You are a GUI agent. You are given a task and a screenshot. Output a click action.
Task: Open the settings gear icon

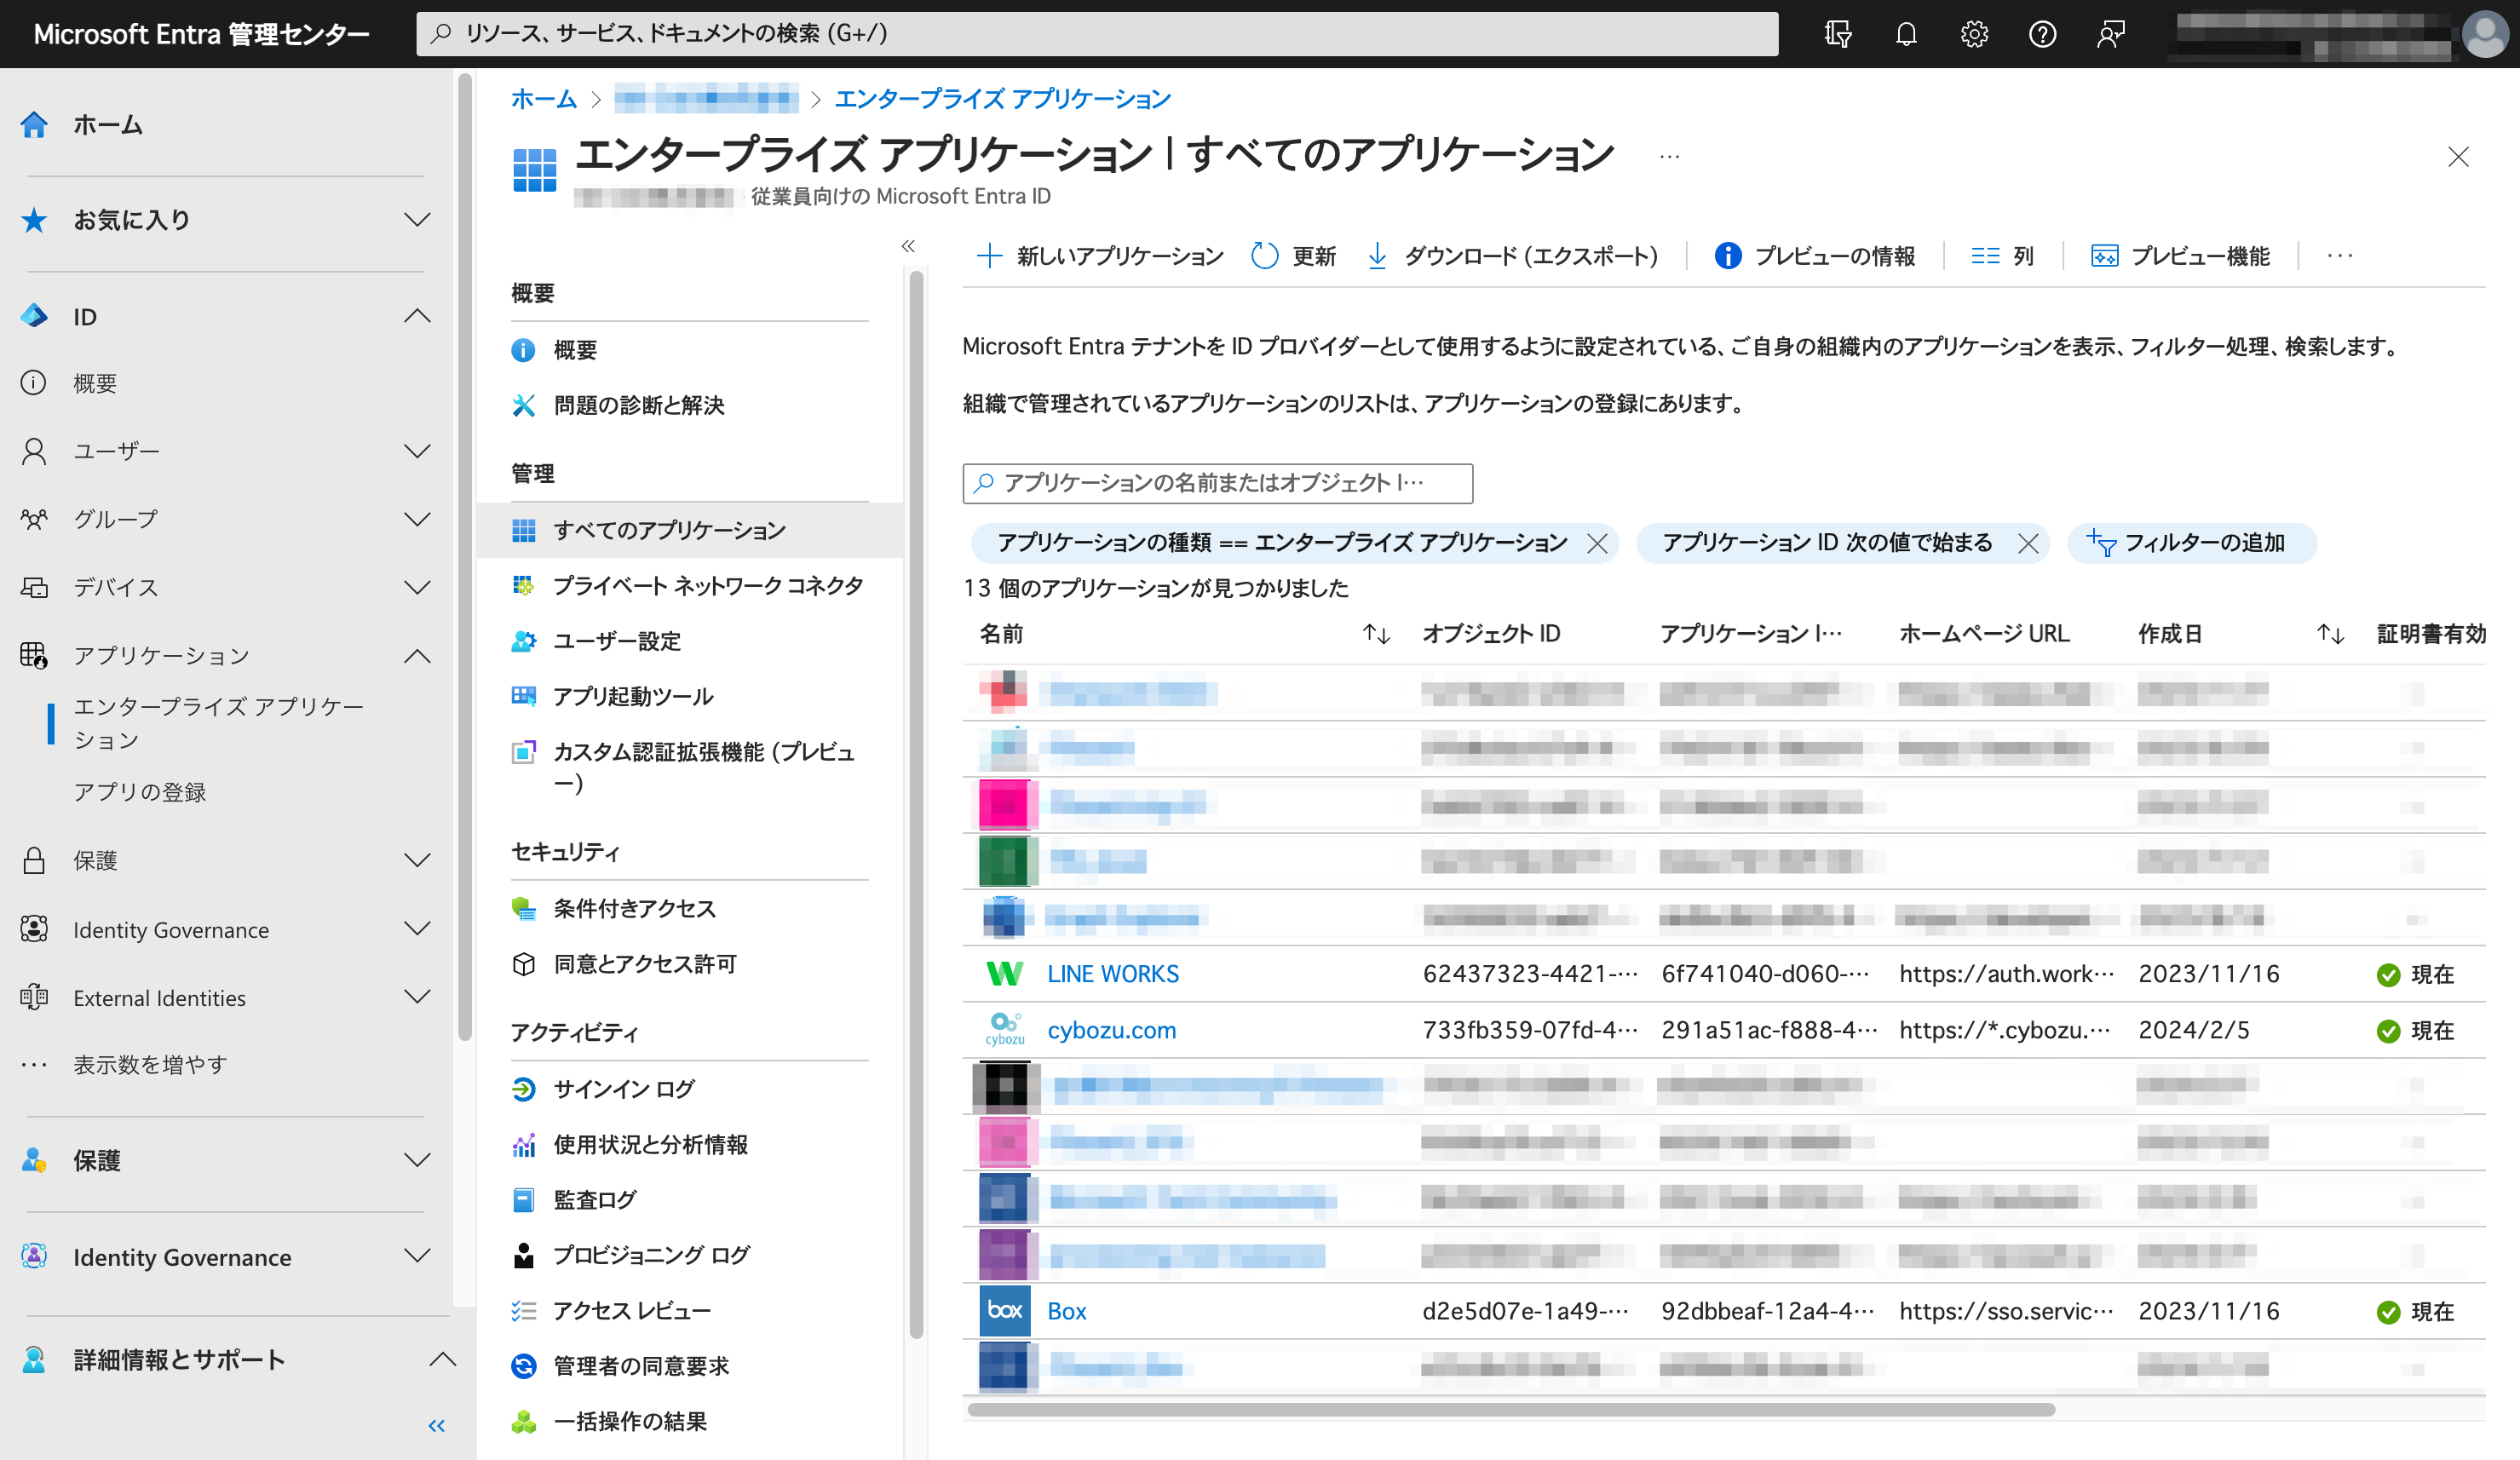click(1974, 34)
